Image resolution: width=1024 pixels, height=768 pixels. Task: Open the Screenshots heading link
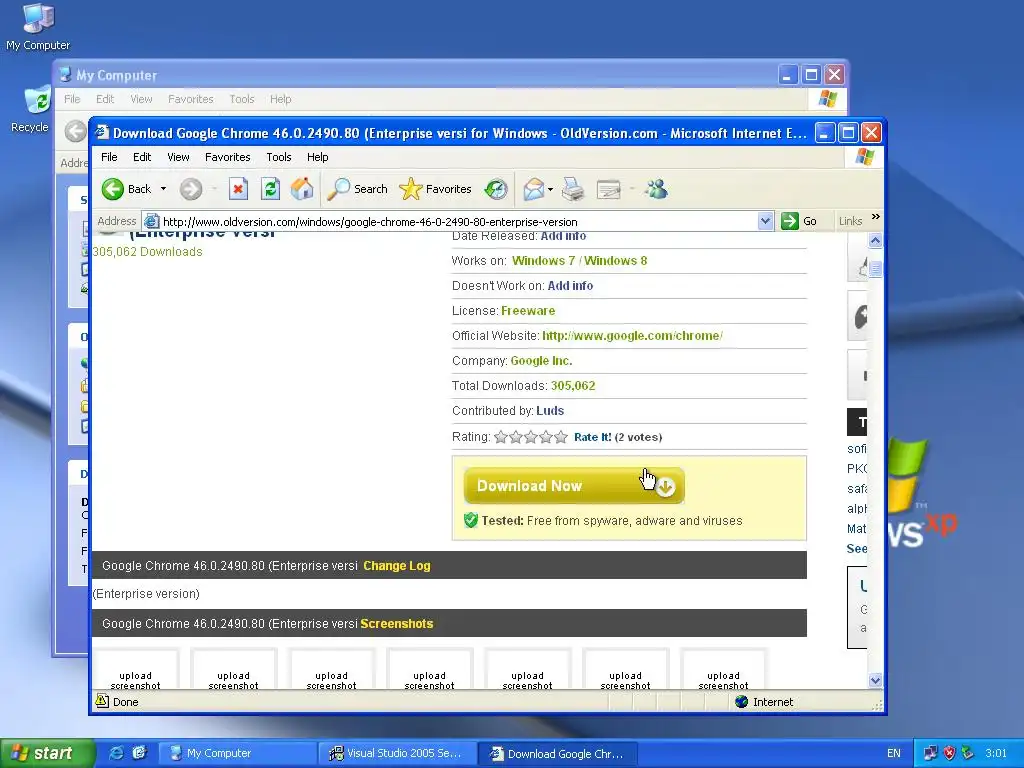click(x=396, y=624)
